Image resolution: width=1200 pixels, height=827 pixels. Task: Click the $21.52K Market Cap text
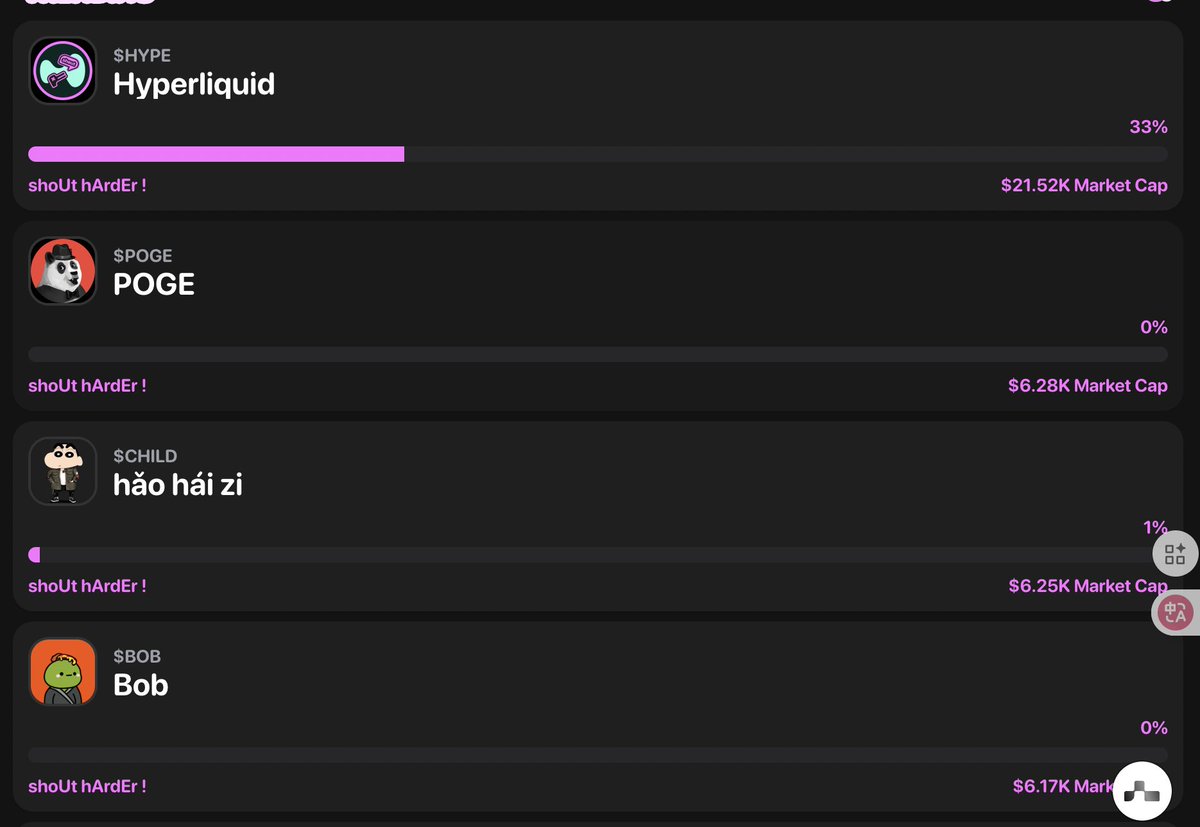(x=1084, y=185)
